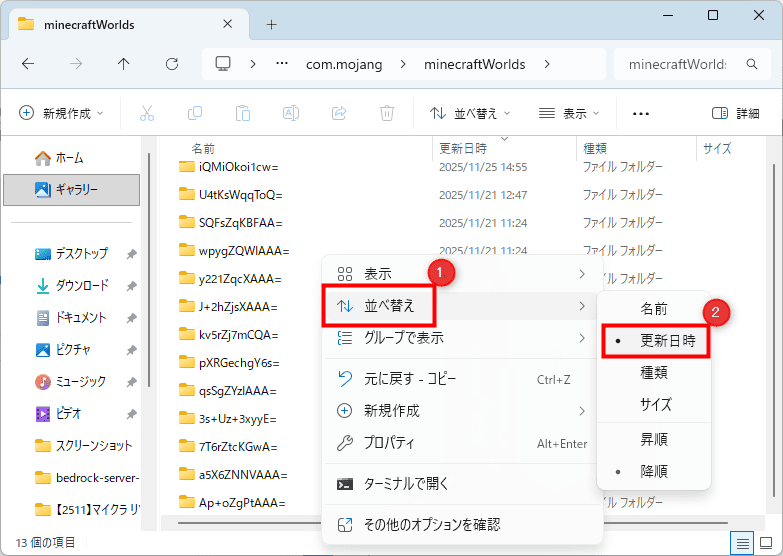Expand chevron after minecraftWorlds breadcrumb
This screenshot has height=556, width=783.
547,64
